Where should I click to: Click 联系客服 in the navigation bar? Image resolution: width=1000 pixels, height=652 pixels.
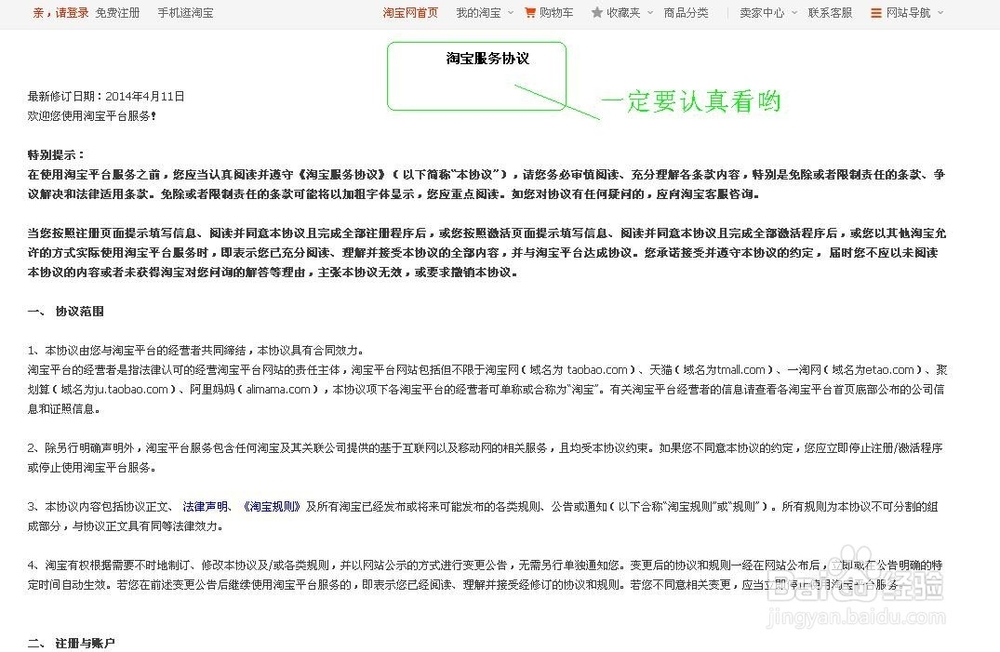click(x=831, y=12)
